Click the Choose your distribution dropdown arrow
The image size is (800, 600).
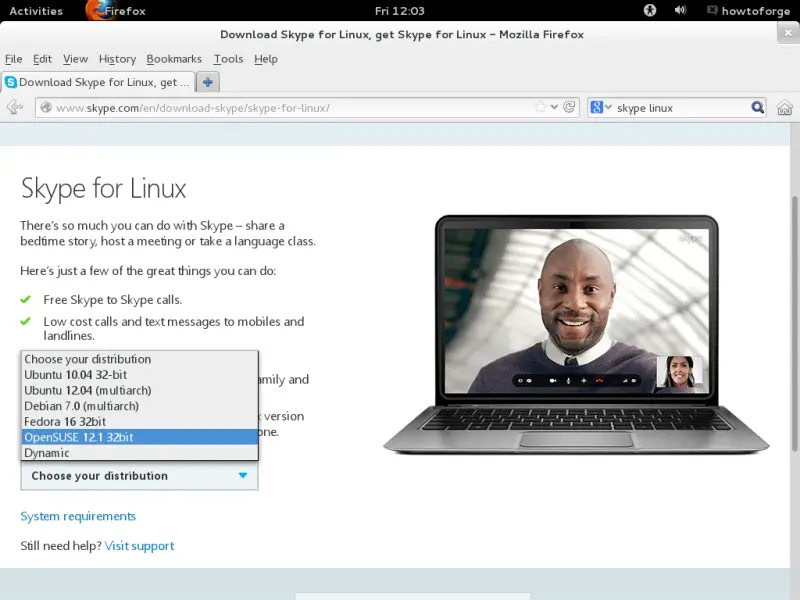243,476
